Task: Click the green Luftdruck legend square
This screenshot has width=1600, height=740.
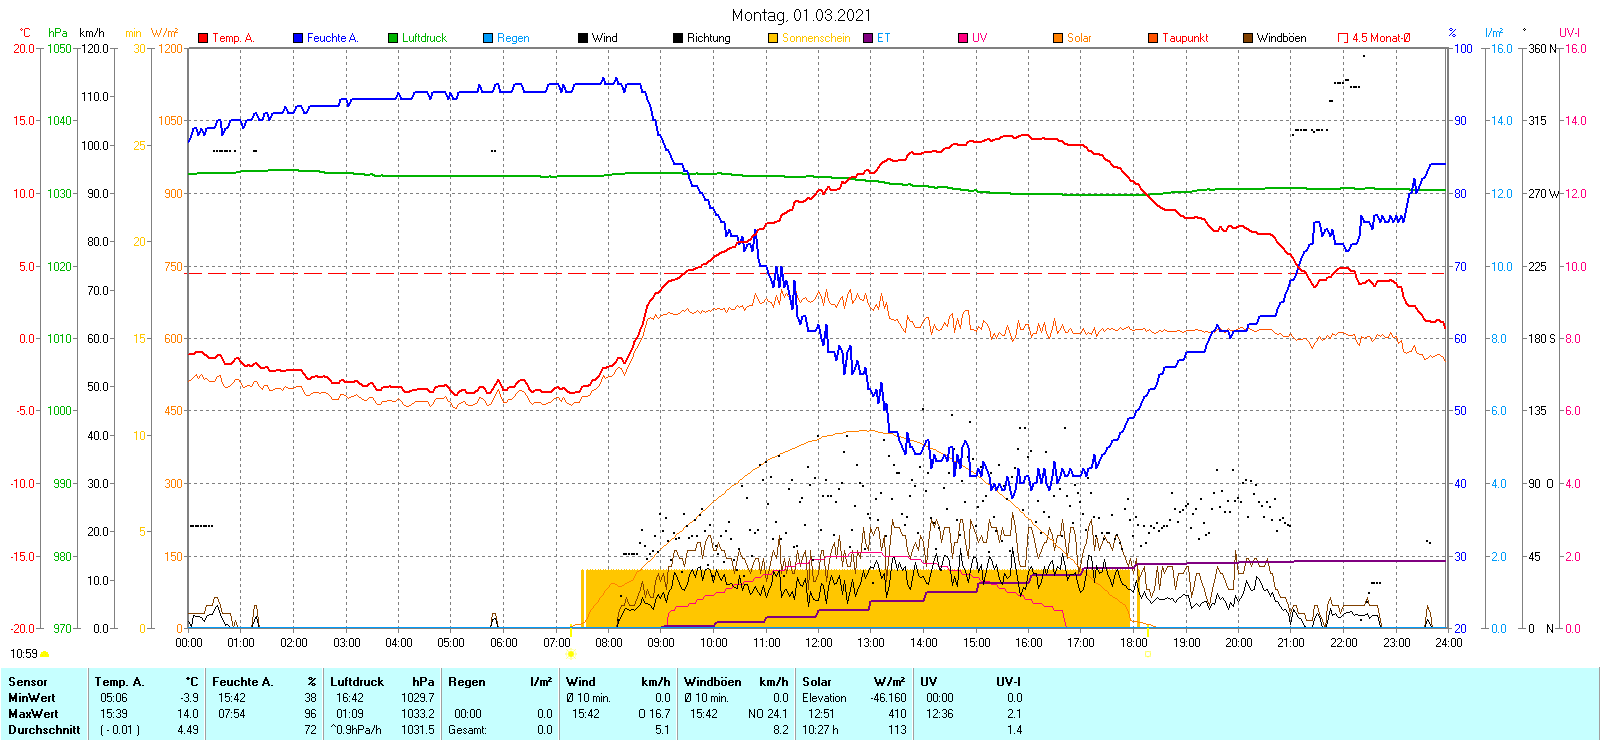Action: coord(393,38)
